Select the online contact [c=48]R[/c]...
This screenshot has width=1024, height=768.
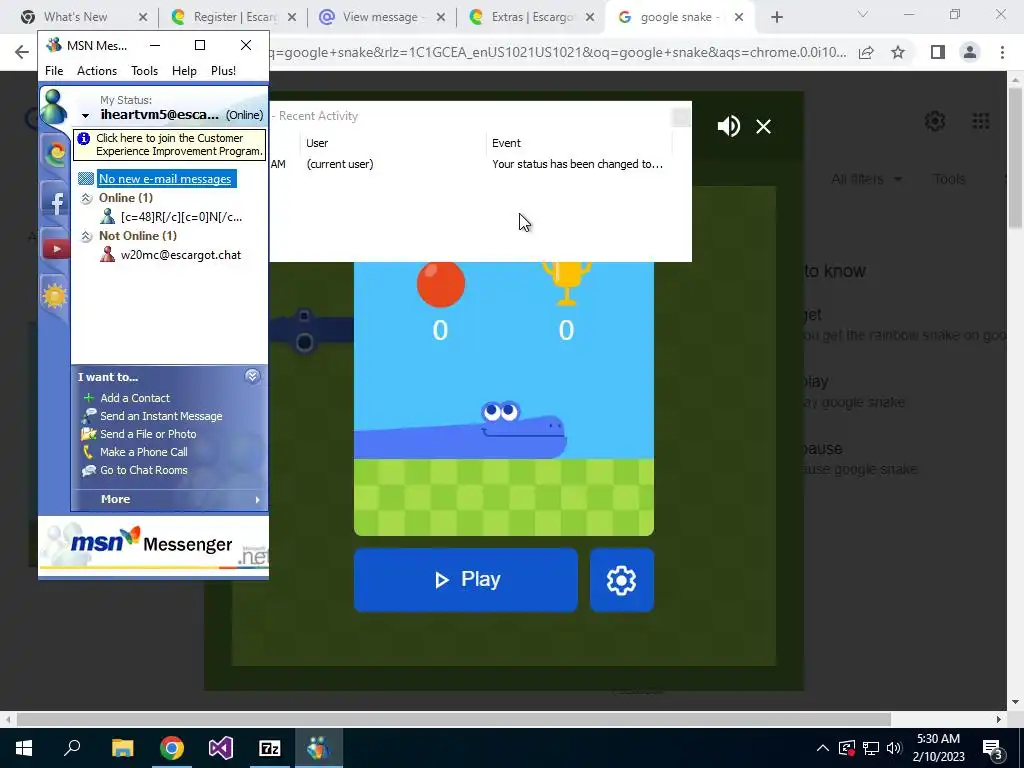click(182, 217)
